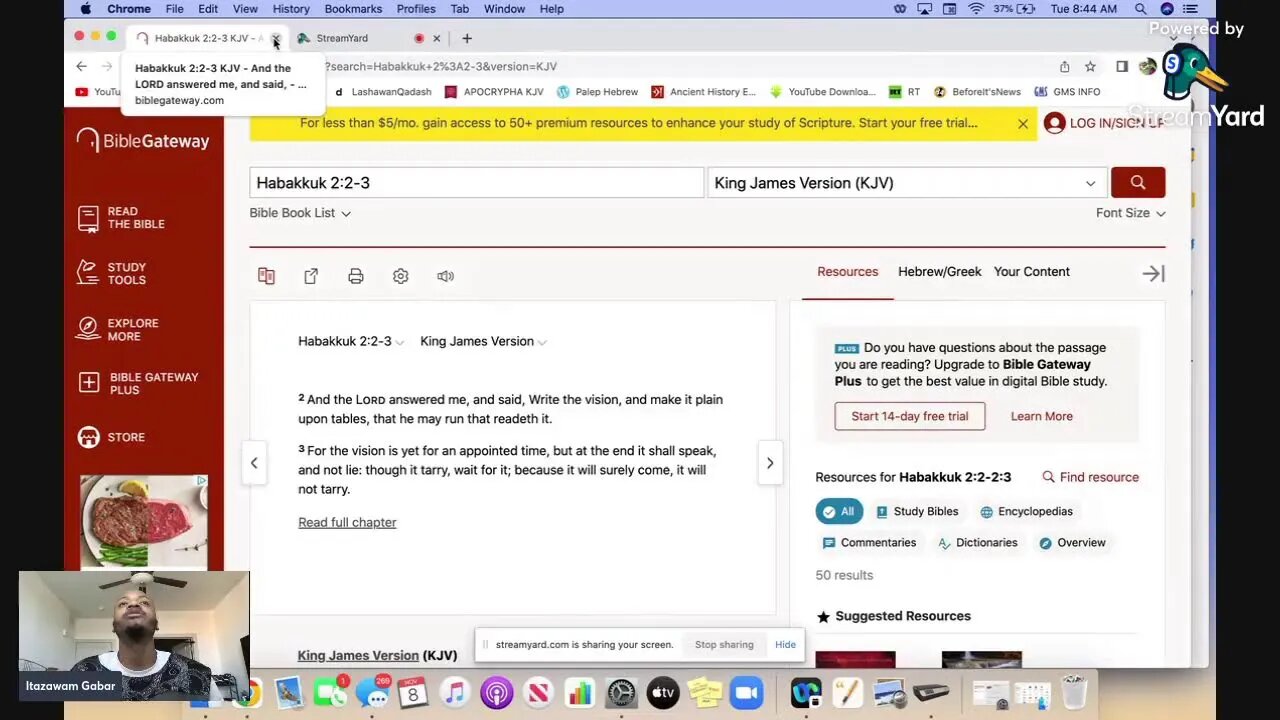Click Find resource link
The image size is (1280, 720).
pos(1090,477)
